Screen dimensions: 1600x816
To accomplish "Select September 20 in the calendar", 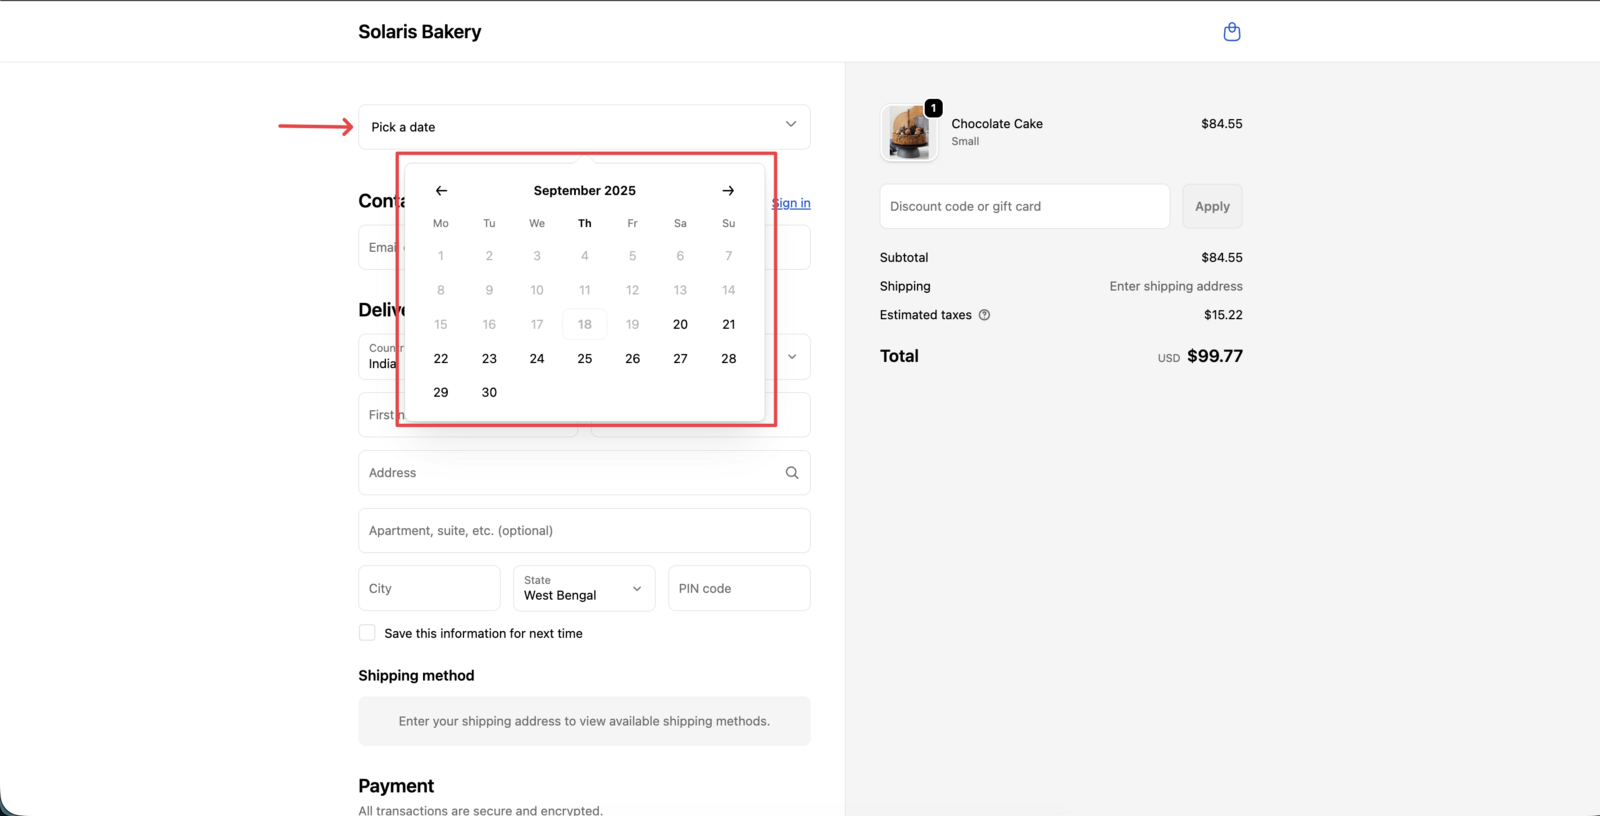I will [x=680, y=324].
